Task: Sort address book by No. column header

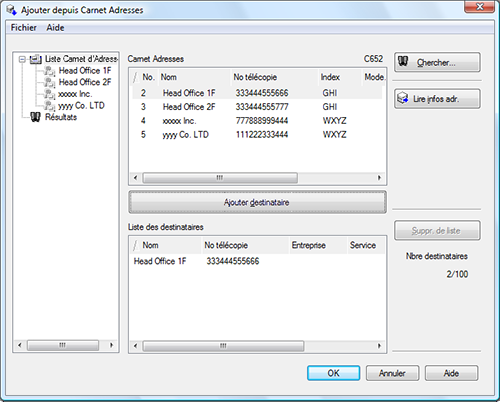Action: coord(145,77)
